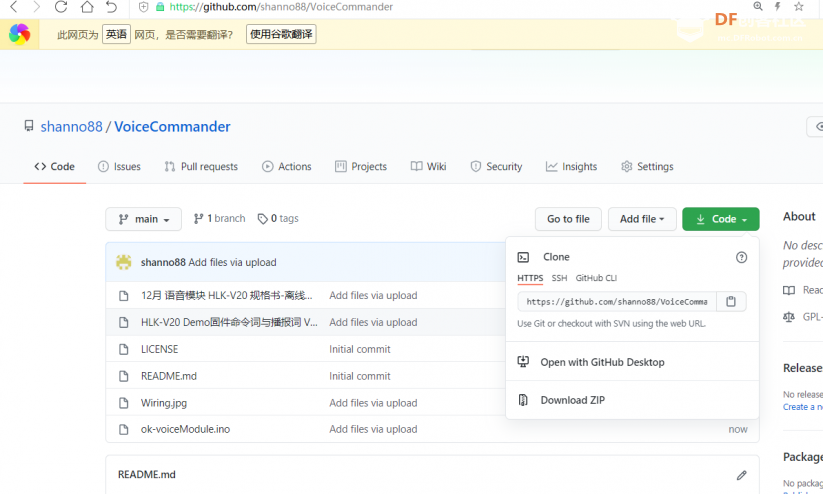Viewport: 823px width, 494px height.
Task: Expand the Add file dropdown
Action: (x=641, y=219)
